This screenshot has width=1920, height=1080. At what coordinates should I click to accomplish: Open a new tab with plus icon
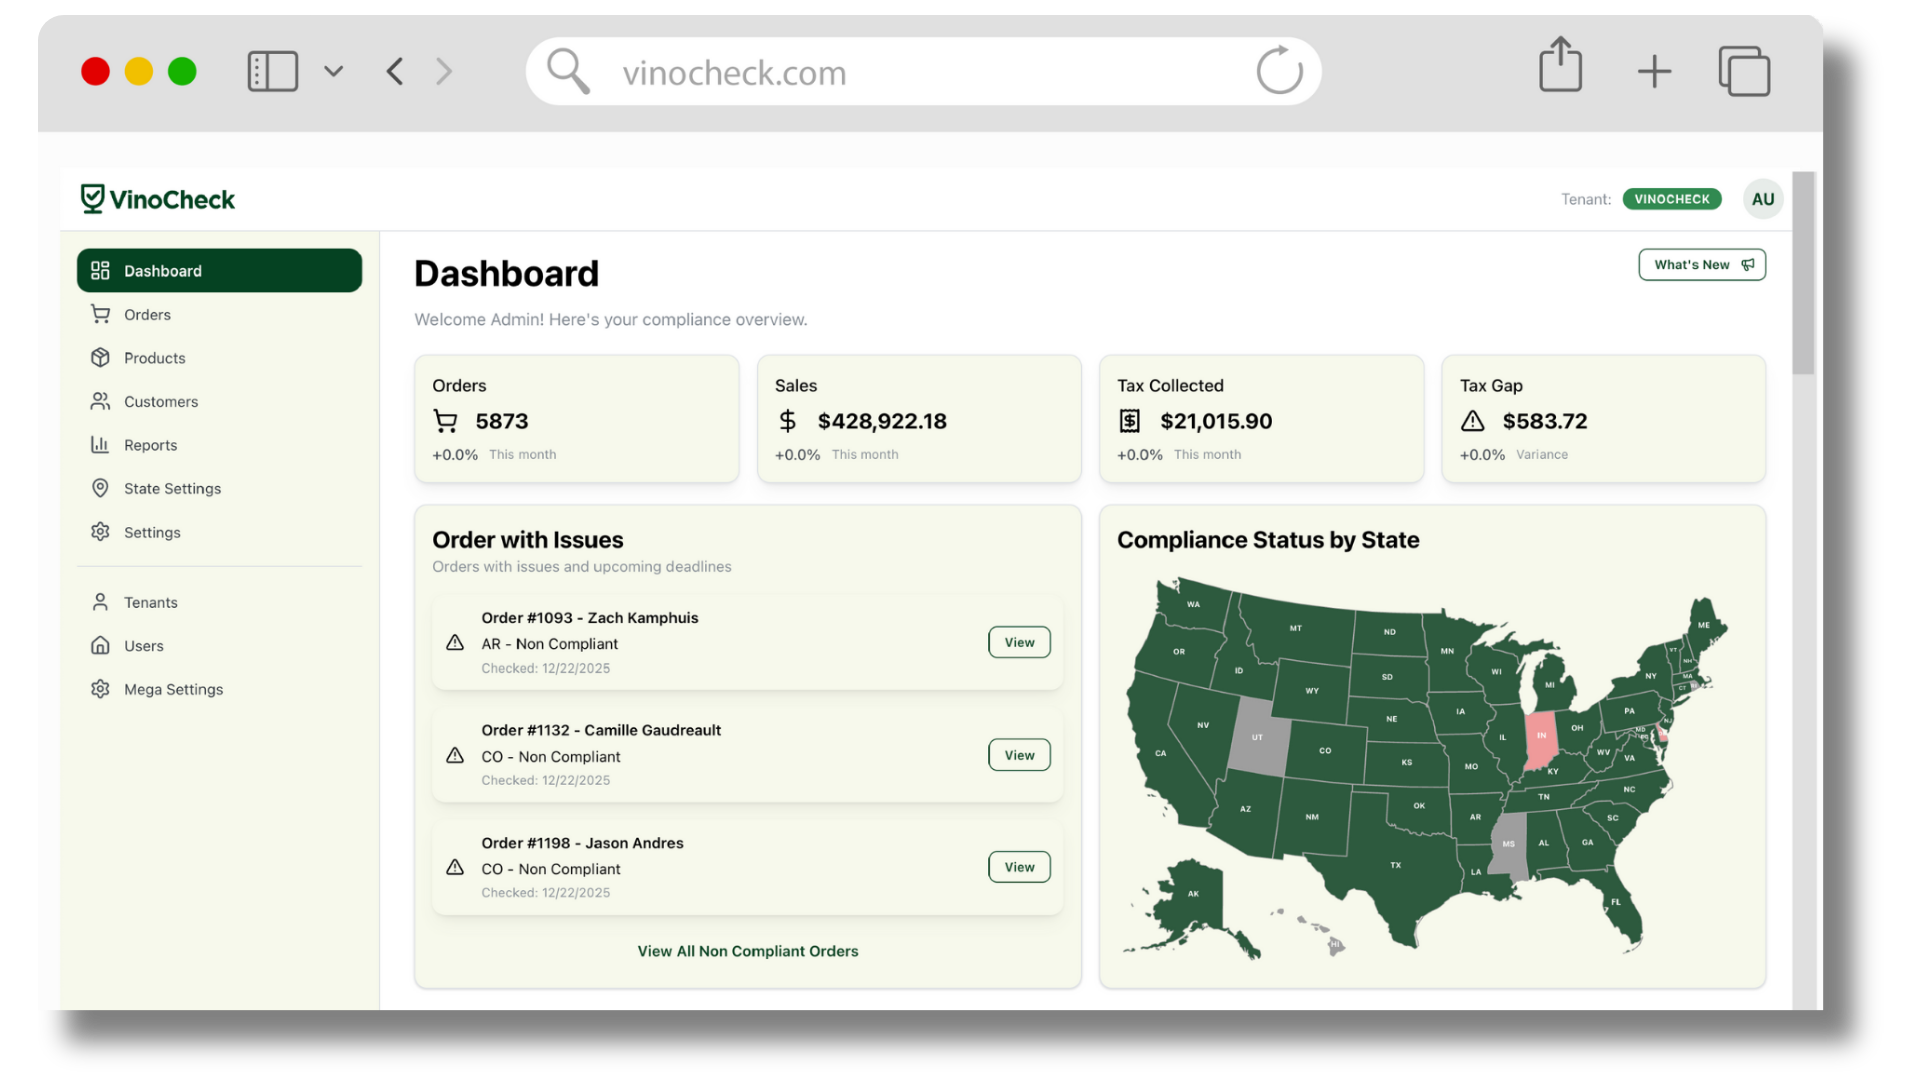coord(1654,72)
